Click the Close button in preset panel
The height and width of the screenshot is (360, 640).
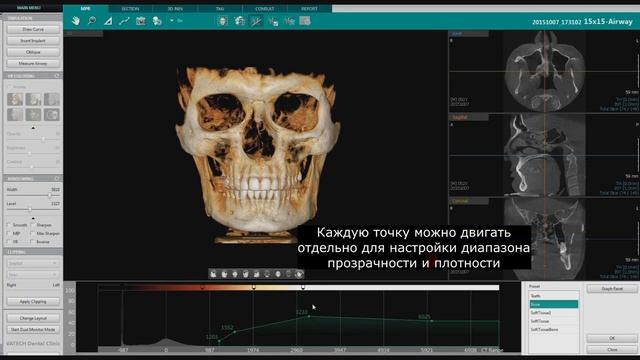click(x=612, y=349)
